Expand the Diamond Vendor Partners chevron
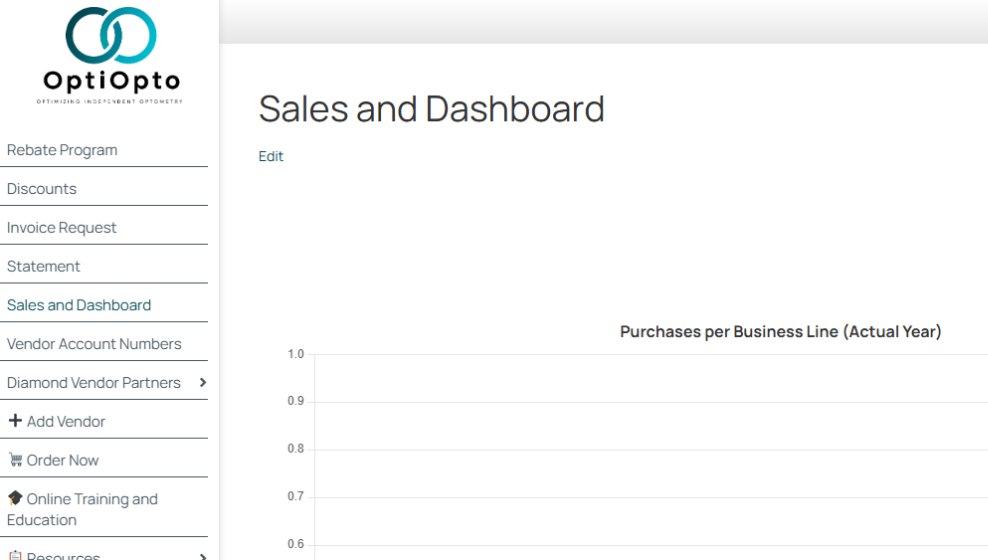This screenshot has width=988, height=560. 202,382
